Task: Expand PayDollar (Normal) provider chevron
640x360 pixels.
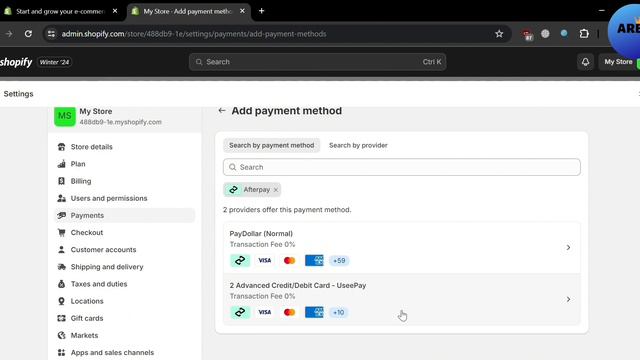Action: (568, 248)
